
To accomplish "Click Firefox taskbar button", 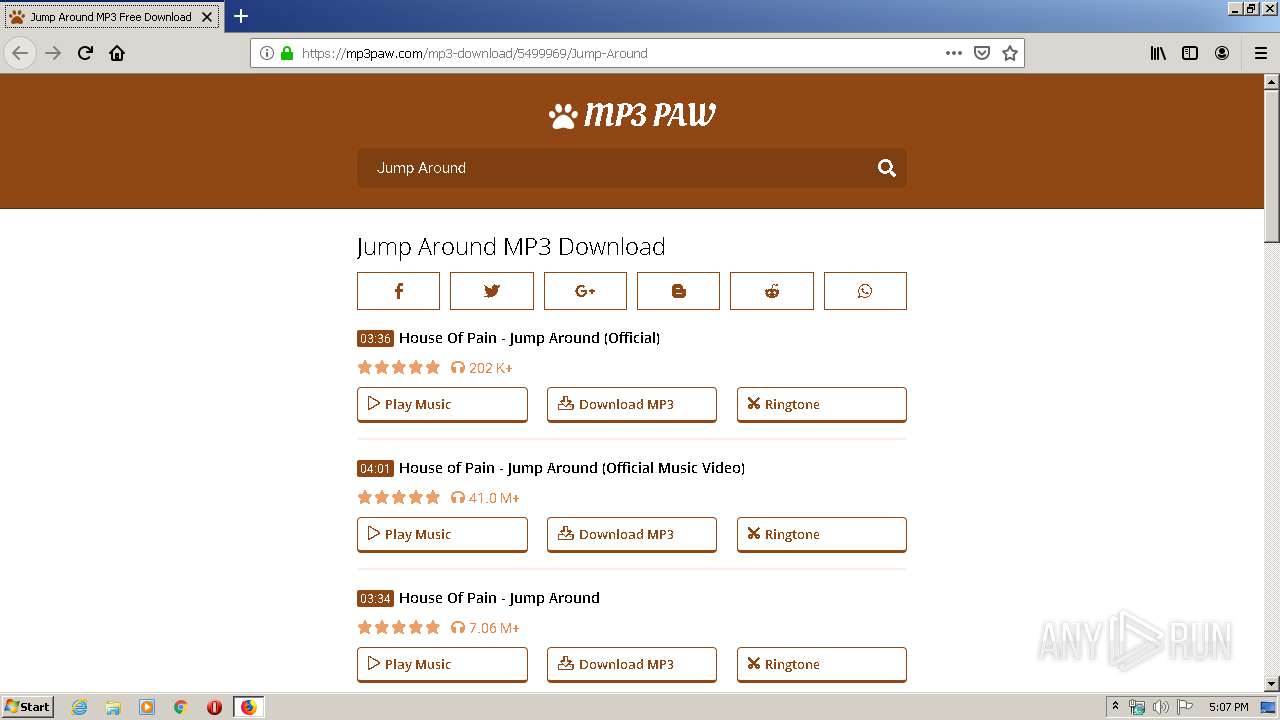I will [x=248, y=707].
